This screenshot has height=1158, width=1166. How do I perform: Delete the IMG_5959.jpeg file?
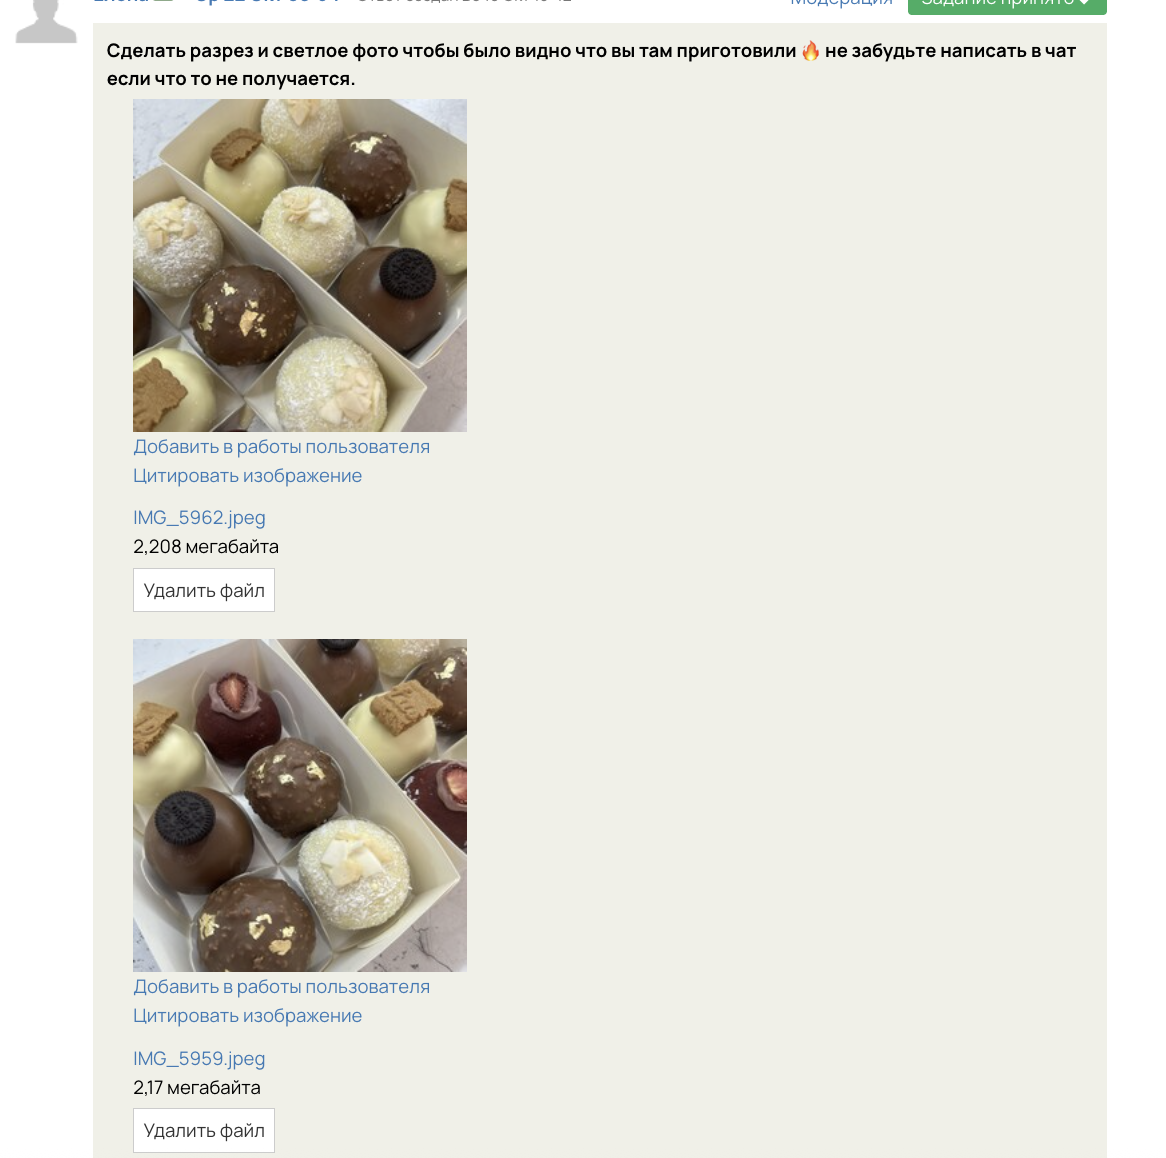coord(204,1130)
